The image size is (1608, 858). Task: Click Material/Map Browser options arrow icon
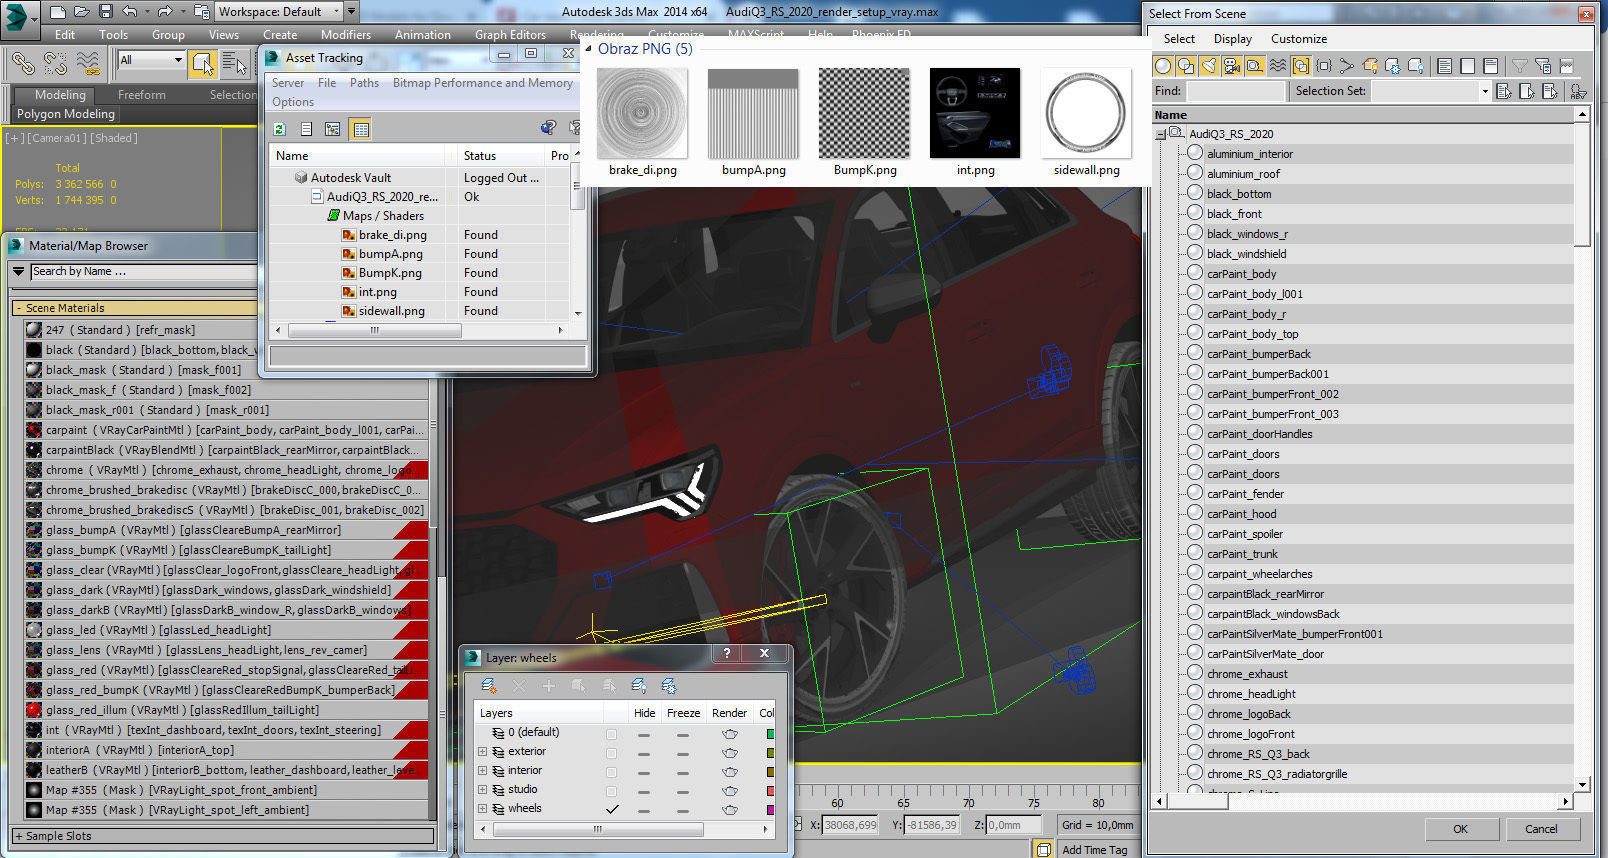(18, 271)
